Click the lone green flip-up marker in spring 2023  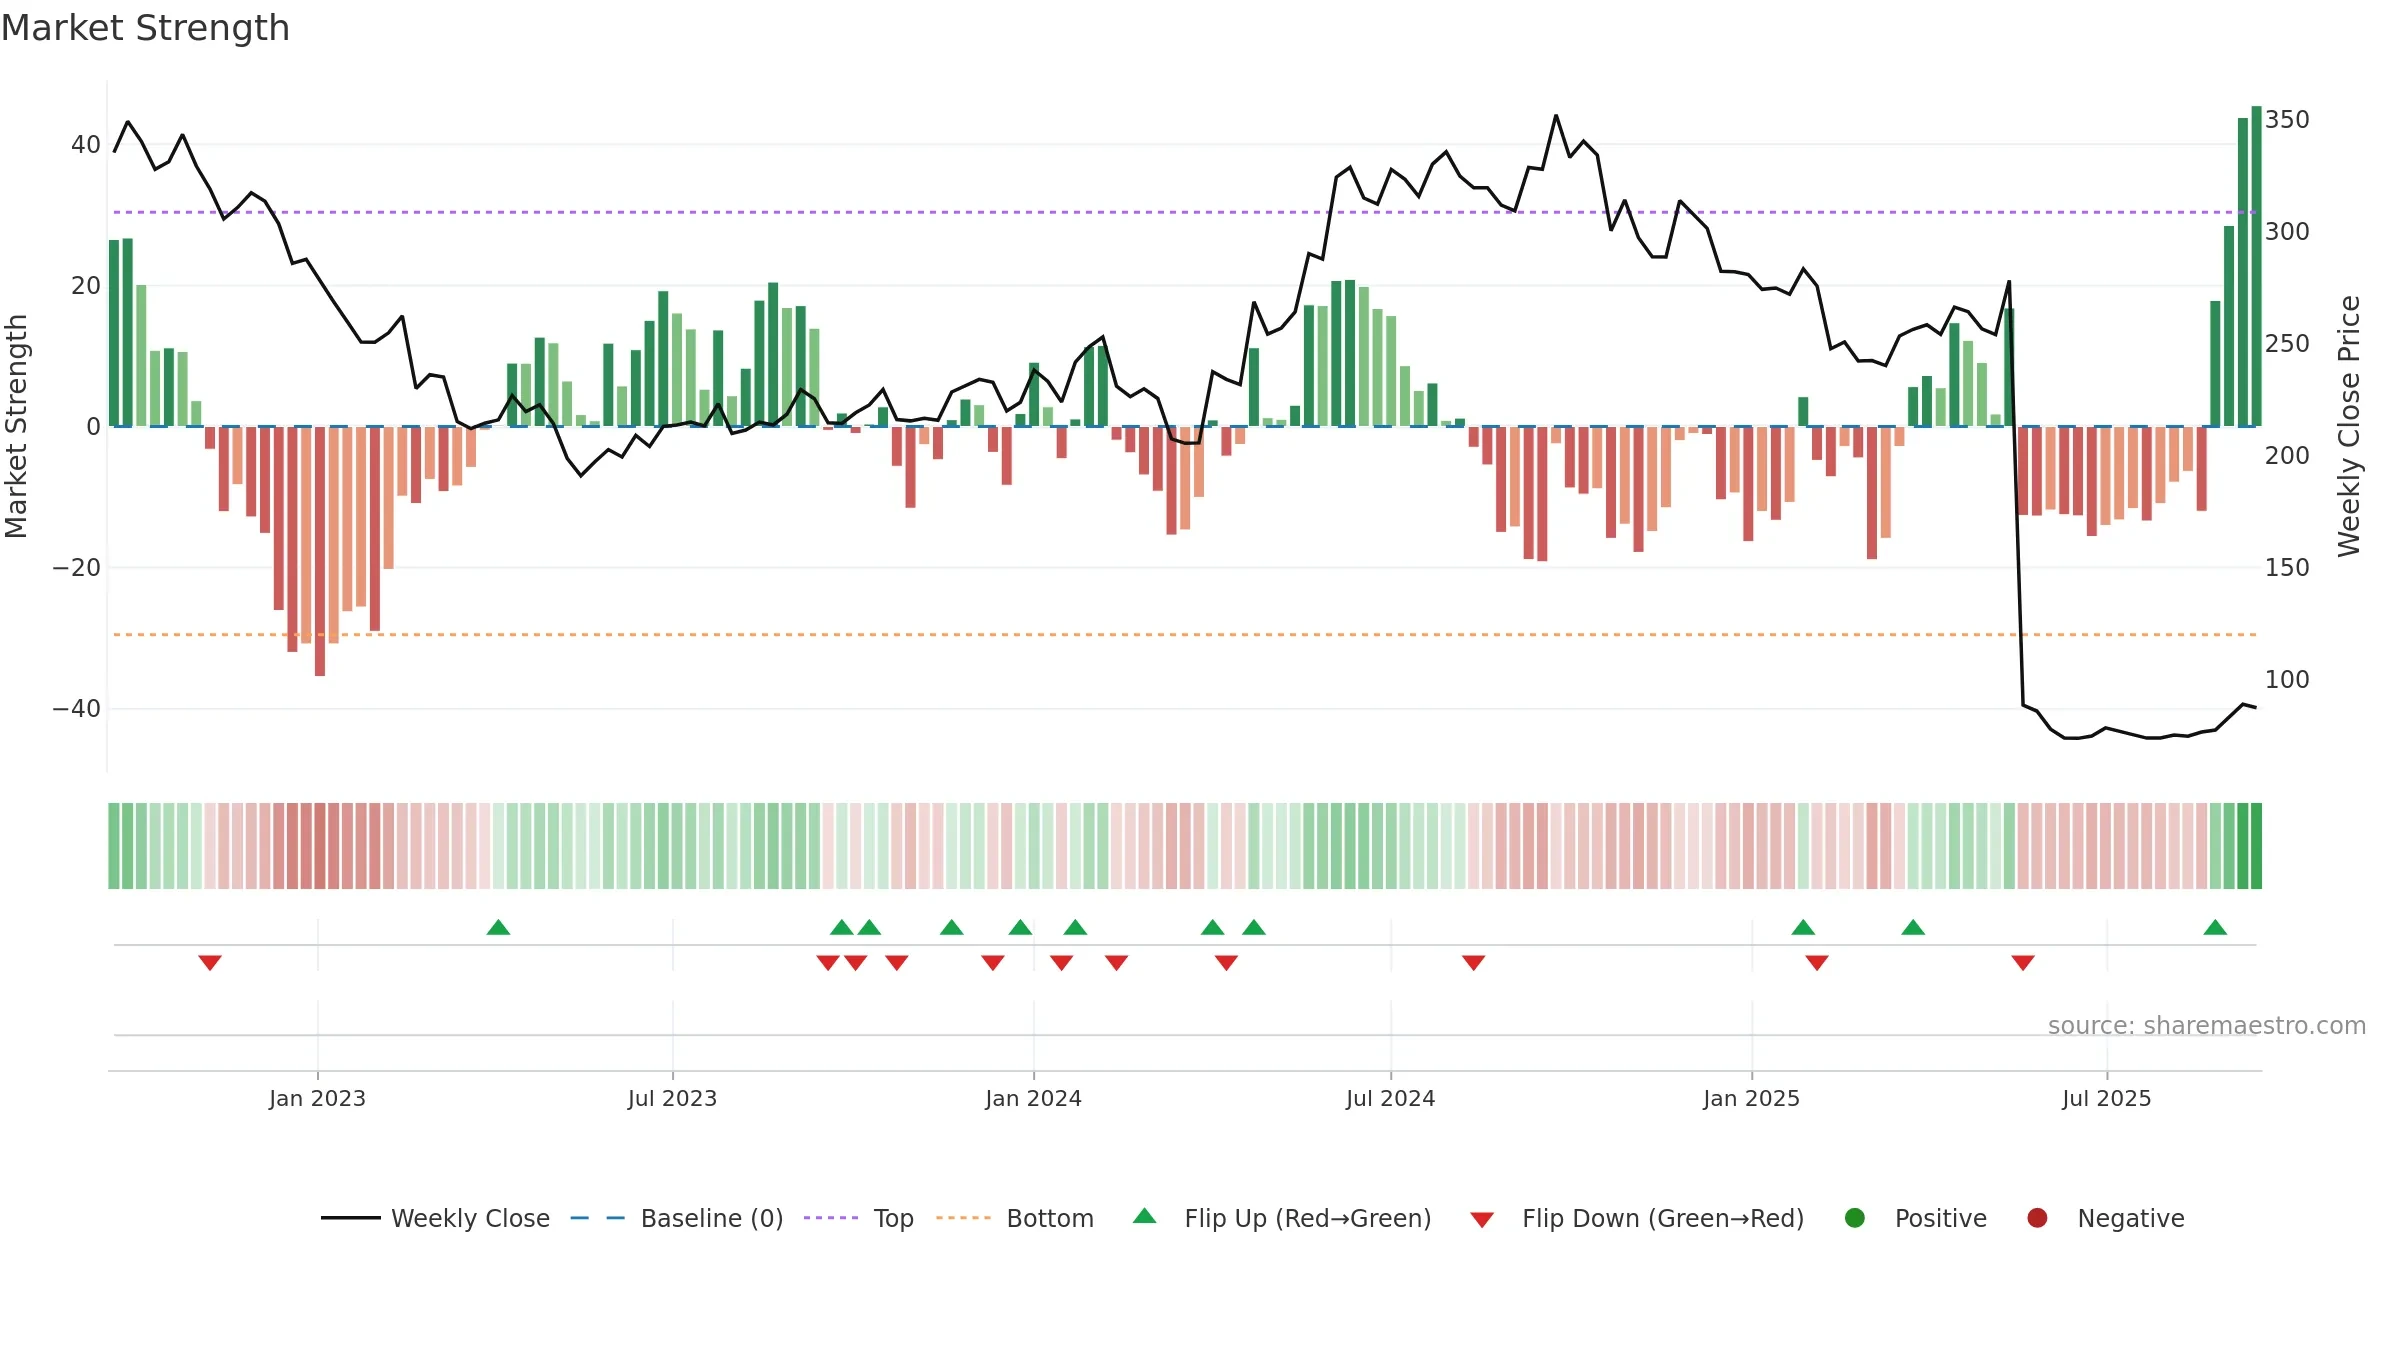[x=498, y=927]
